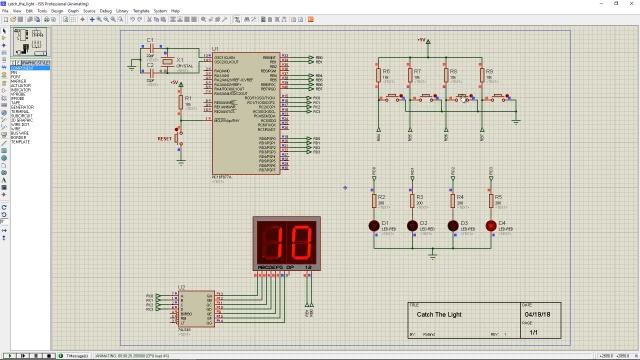Click the seven-segment display showing 10
This screenshot has height=360, width=640.
pyautogui.click(x=287, y=243)
